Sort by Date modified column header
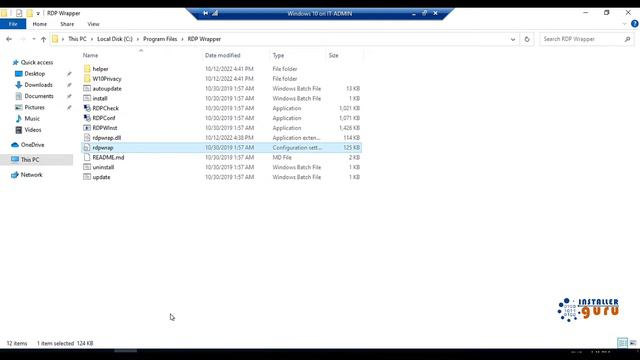640x360 pixels. coord(222,55)
